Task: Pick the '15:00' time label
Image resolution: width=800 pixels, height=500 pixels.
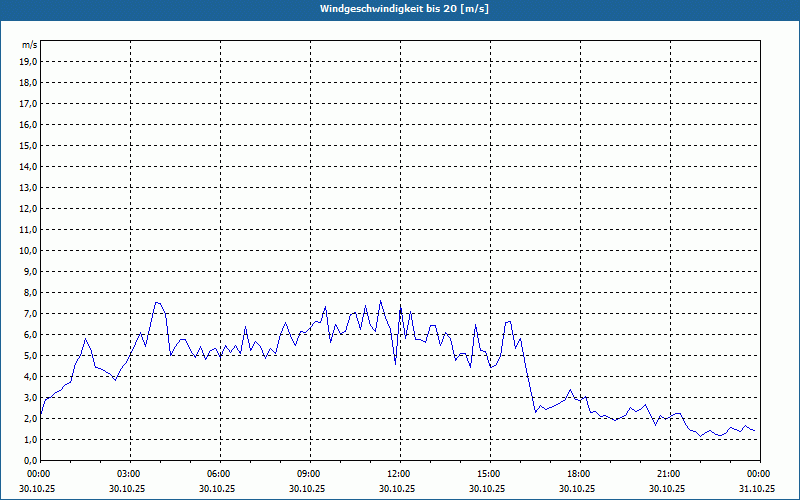Action: [488, 474]
